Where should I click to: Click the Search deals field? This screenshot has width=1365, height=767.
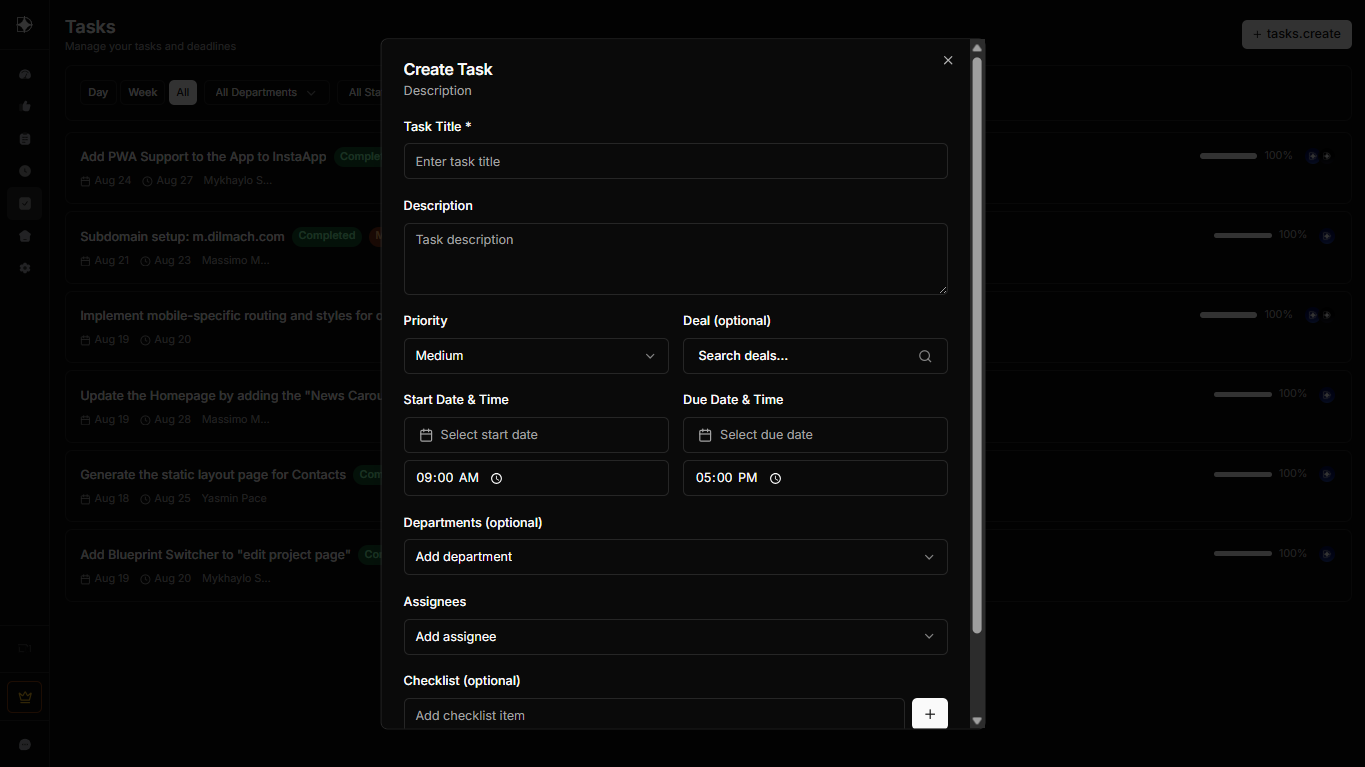pos(815,356)
